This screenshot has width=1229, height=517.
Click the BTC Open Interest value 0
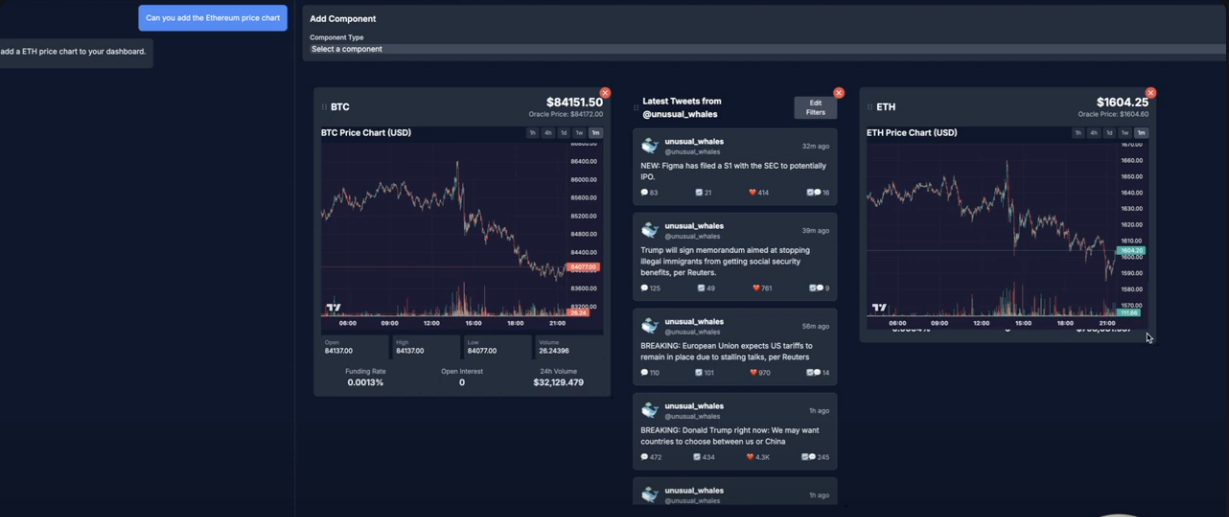coord(462,382)
